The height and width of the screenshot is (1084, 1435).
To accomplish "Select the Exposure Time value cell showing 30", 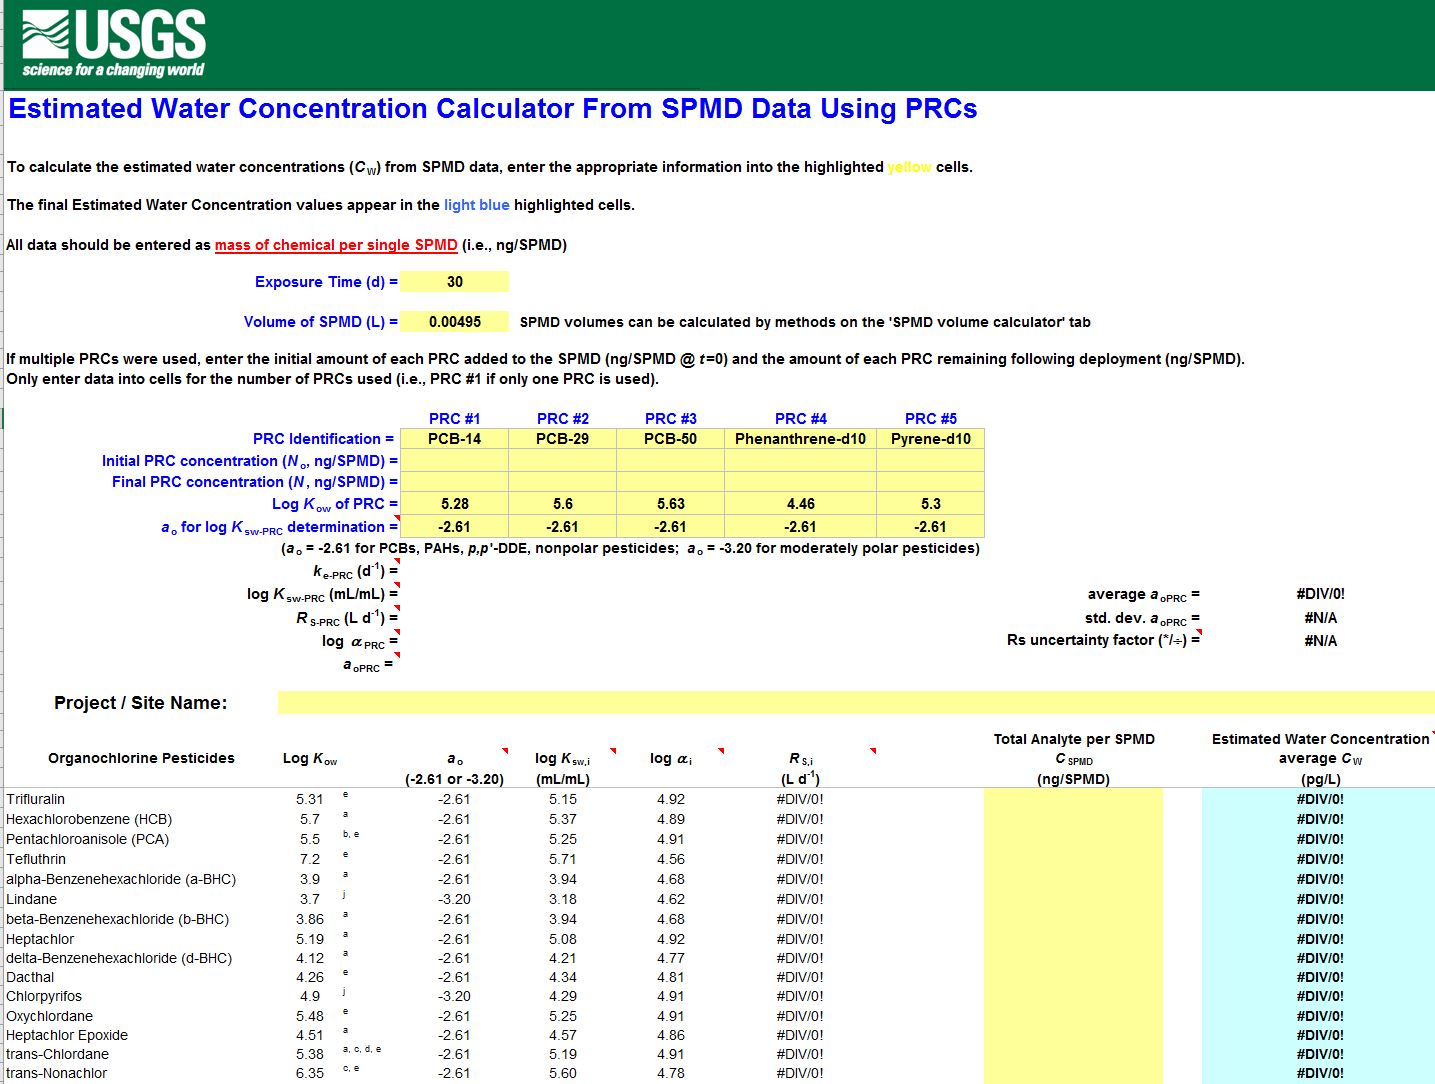I will point(453,281).
